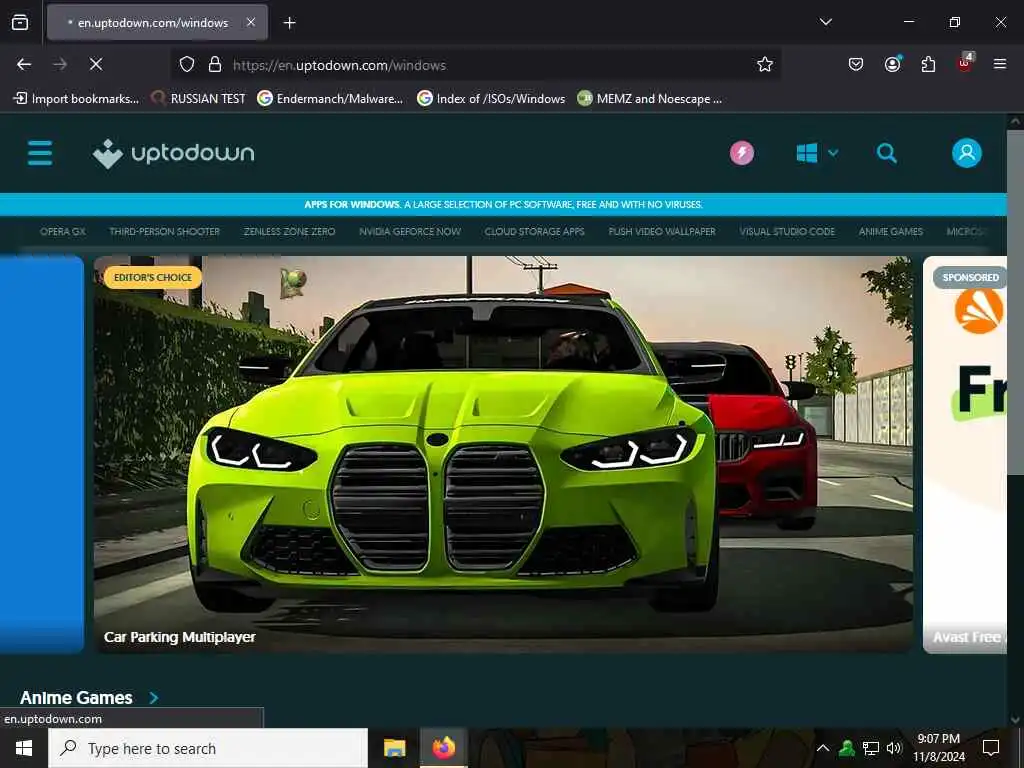This screenshot has width=1024, height=768.
Task: Open the Car Parking Multiplayer featured banner
Action: pyautogui.click(x=503, y=455)
